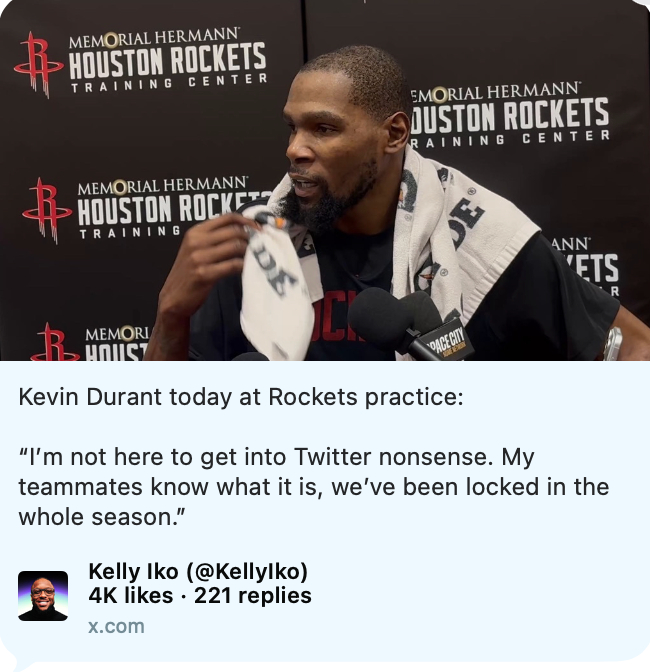
Task: Open the Kevin Durant video preview thumbnail
Action: (325, 180)
